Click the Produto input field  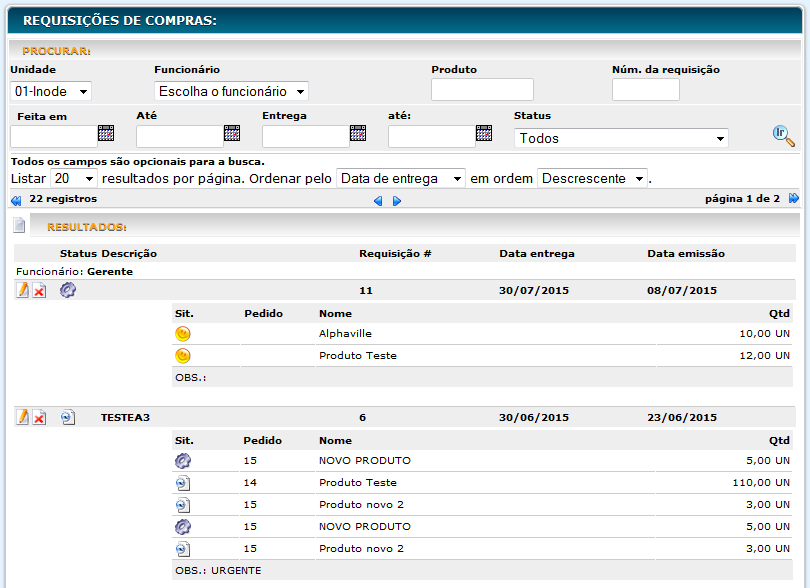[482, 90]
